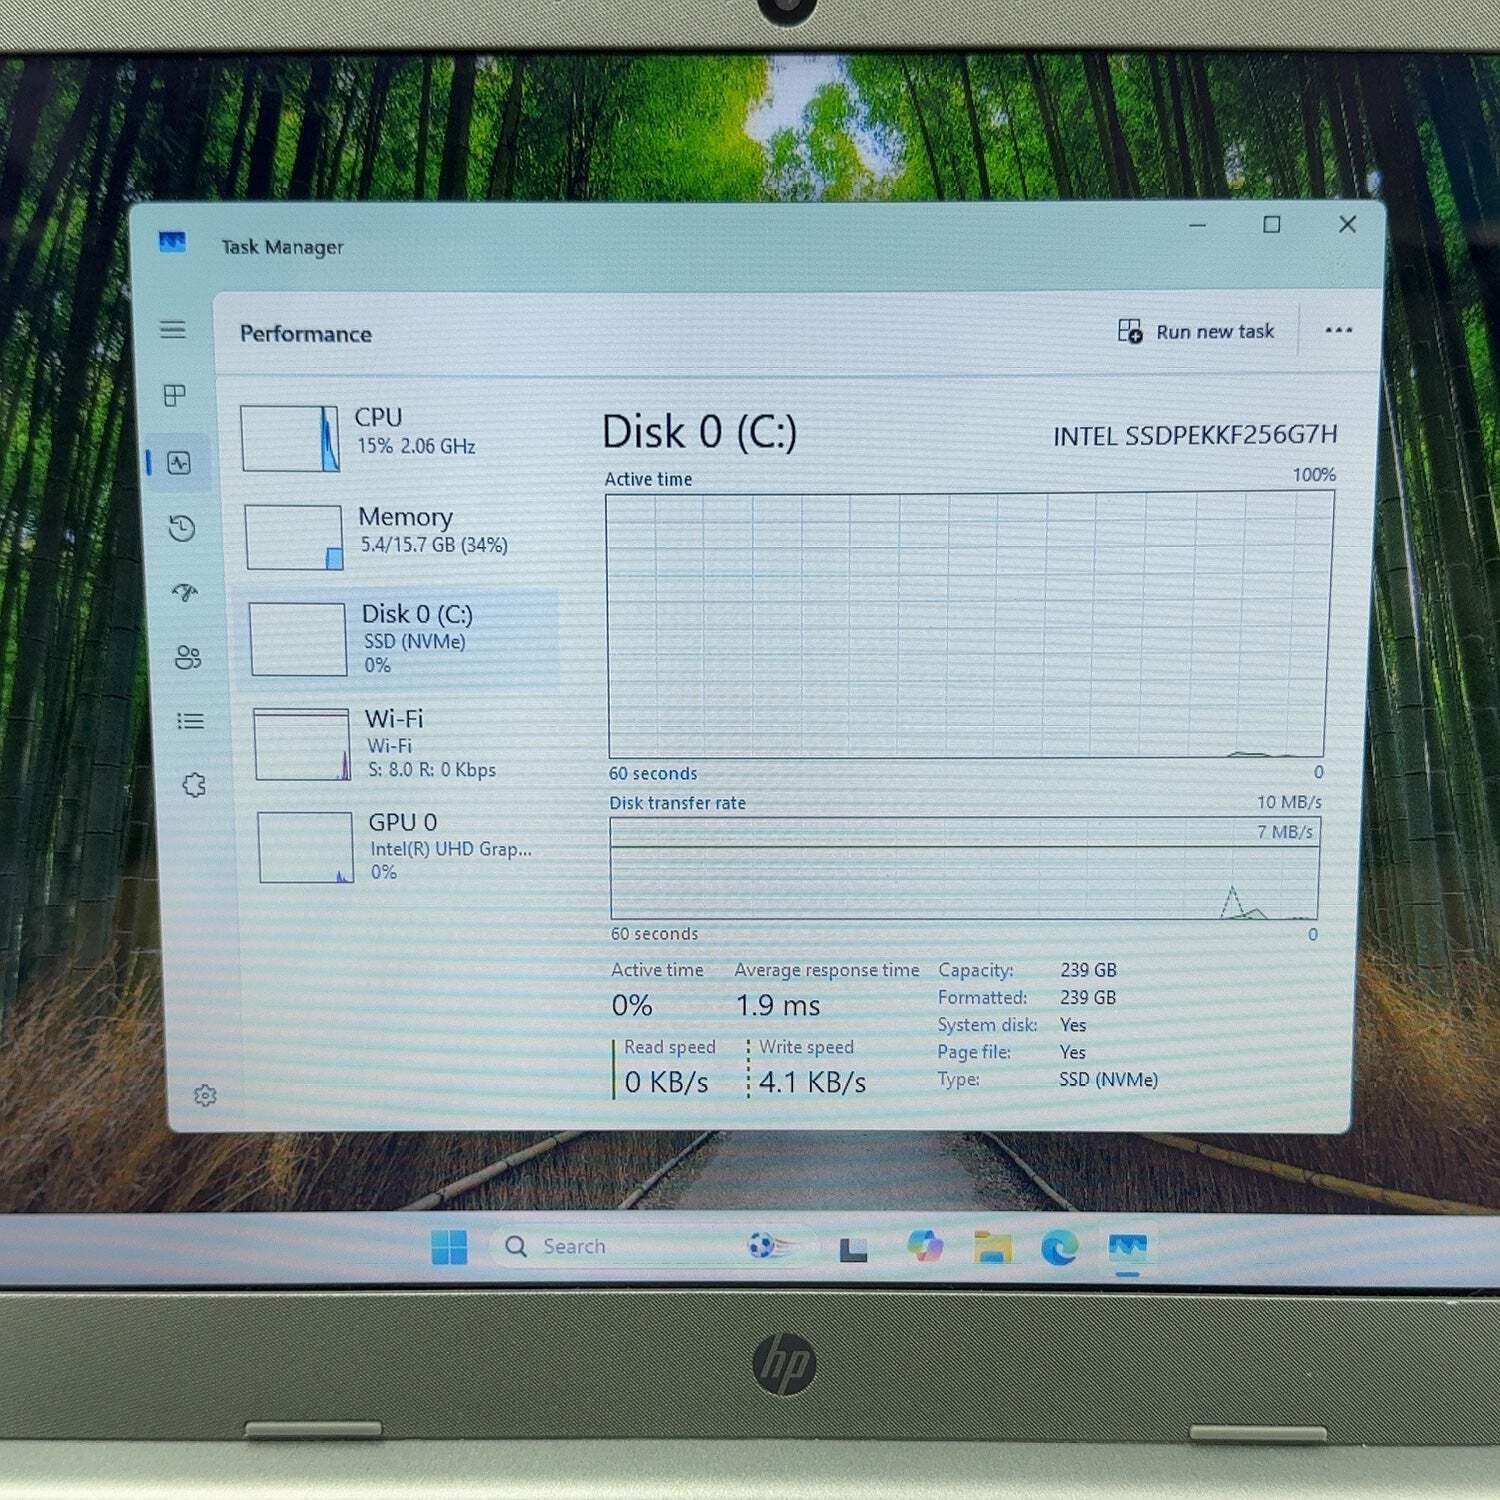Image resolution: width=1500 pixels, height=1500 pixels.
Task: Click the '15% 2.06 GHz' CPU text
Action: [416, 446]
